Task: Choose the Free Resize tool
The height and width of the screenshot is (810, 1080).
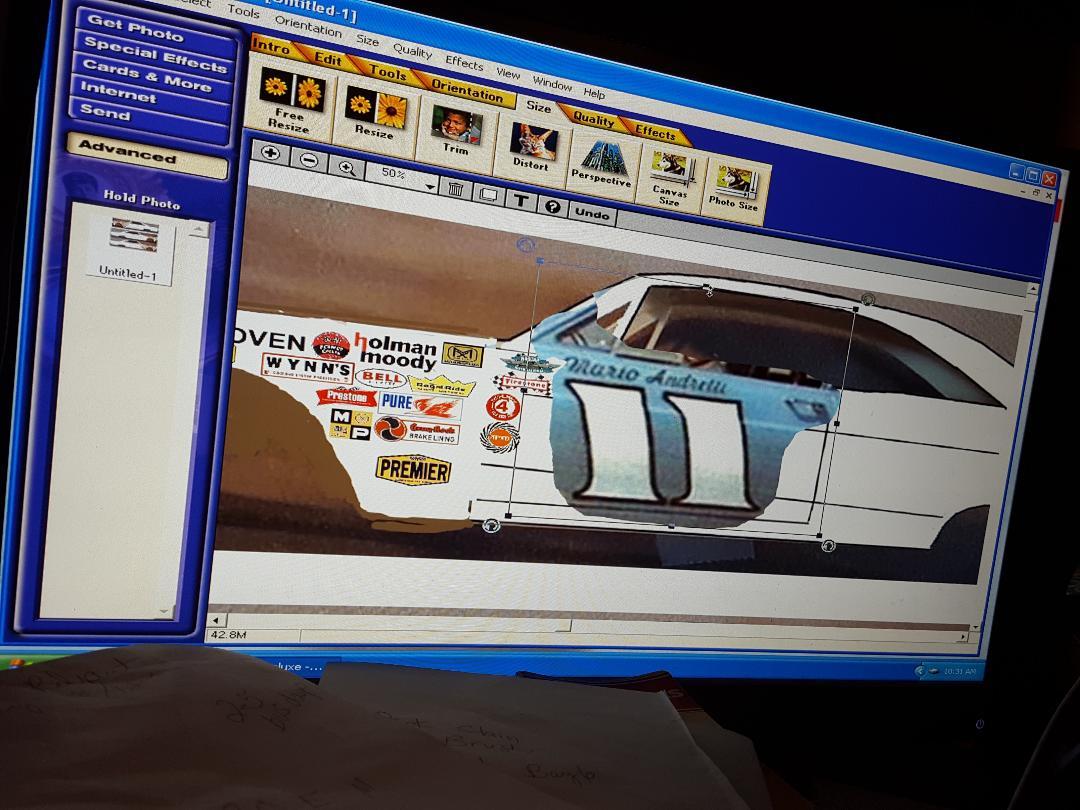Action: pyautogui.click(x=291, y=99)
